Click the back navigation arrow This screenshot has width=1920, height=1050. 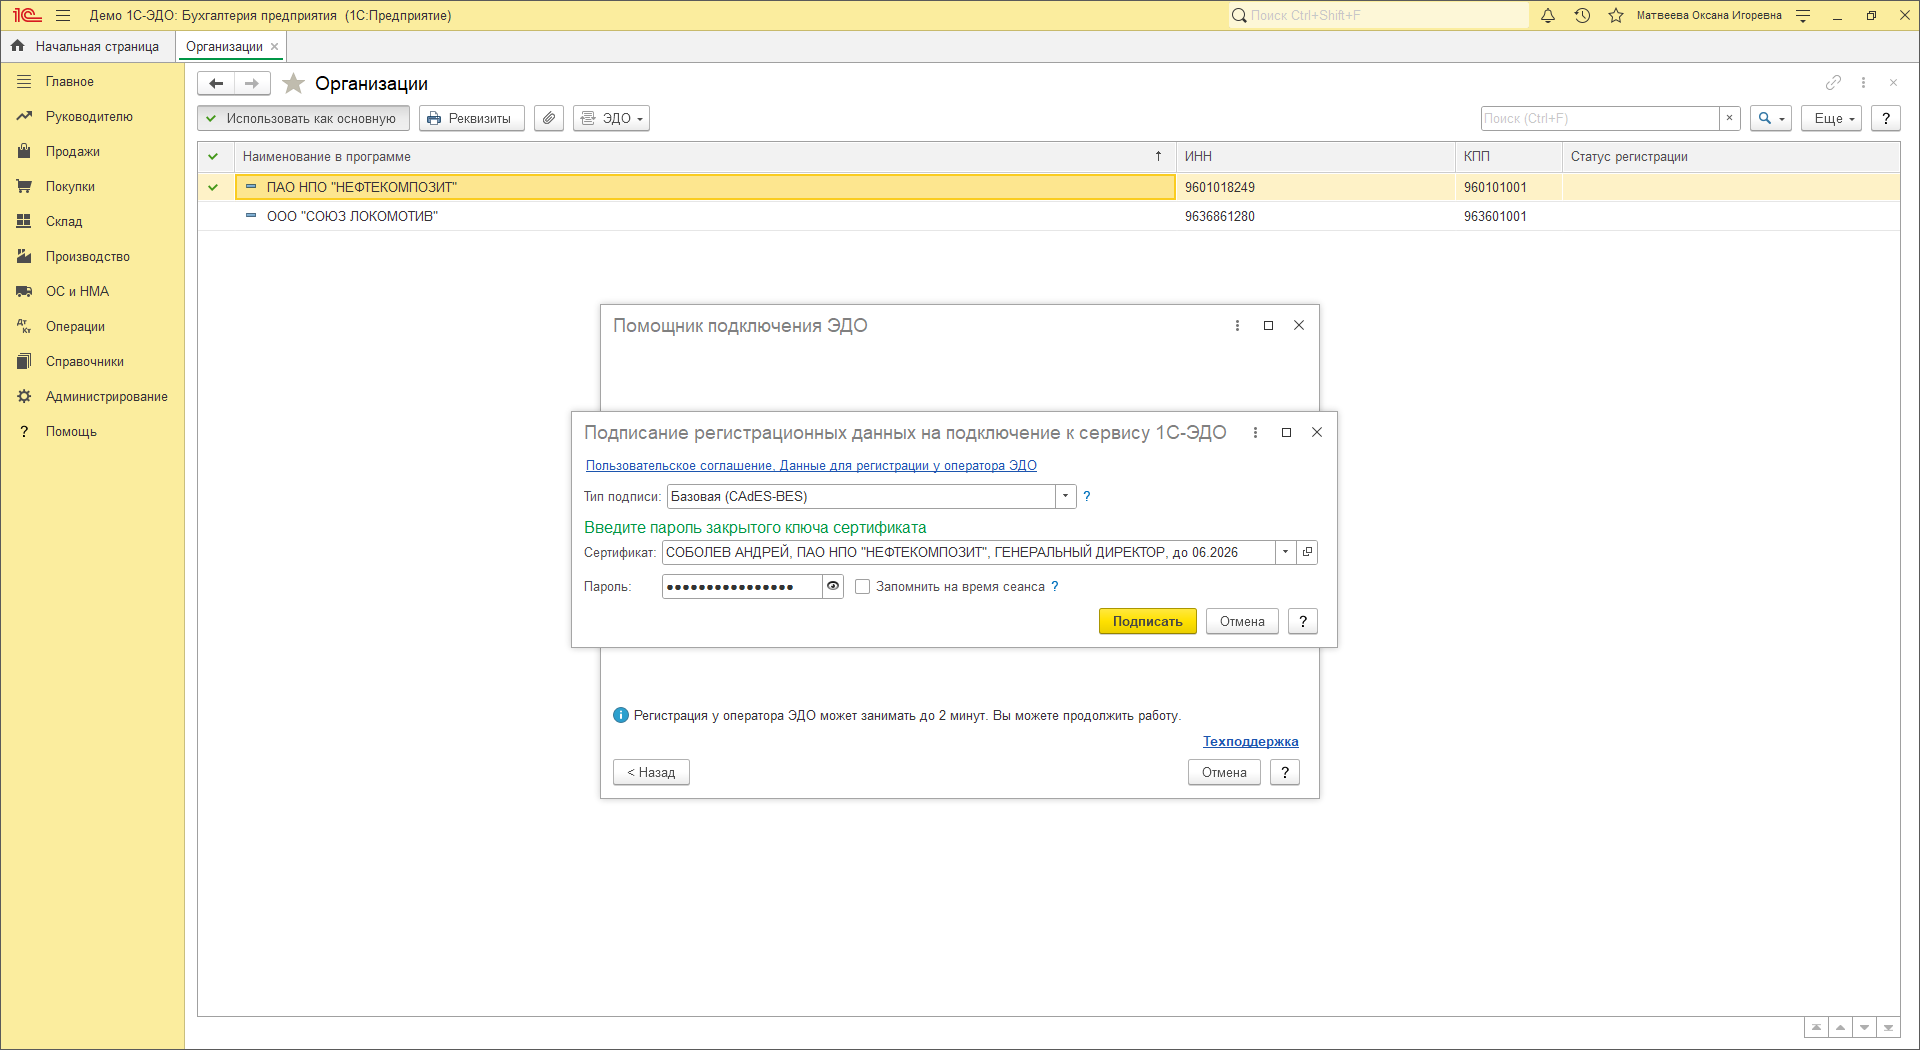pyautogui.click(x=216, y=84)
